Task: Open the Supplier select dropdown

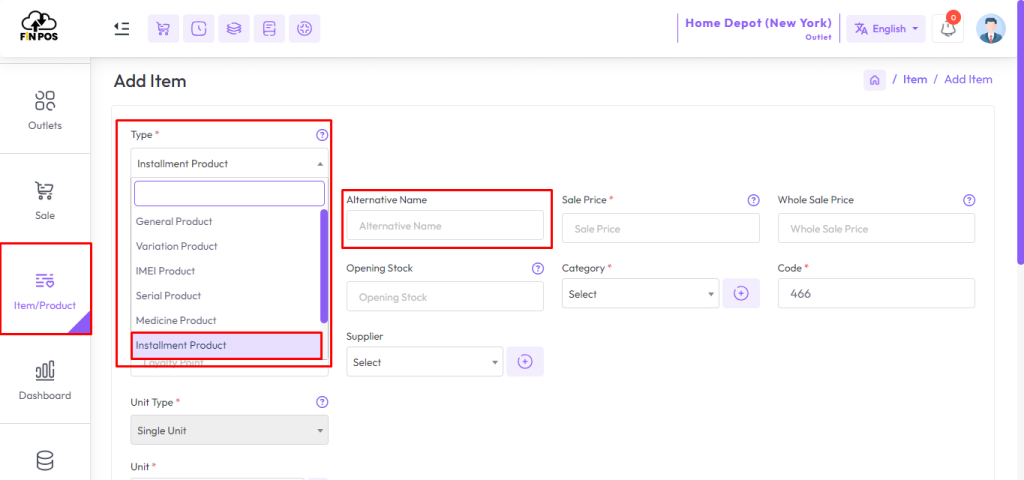Action: (425, 362)
